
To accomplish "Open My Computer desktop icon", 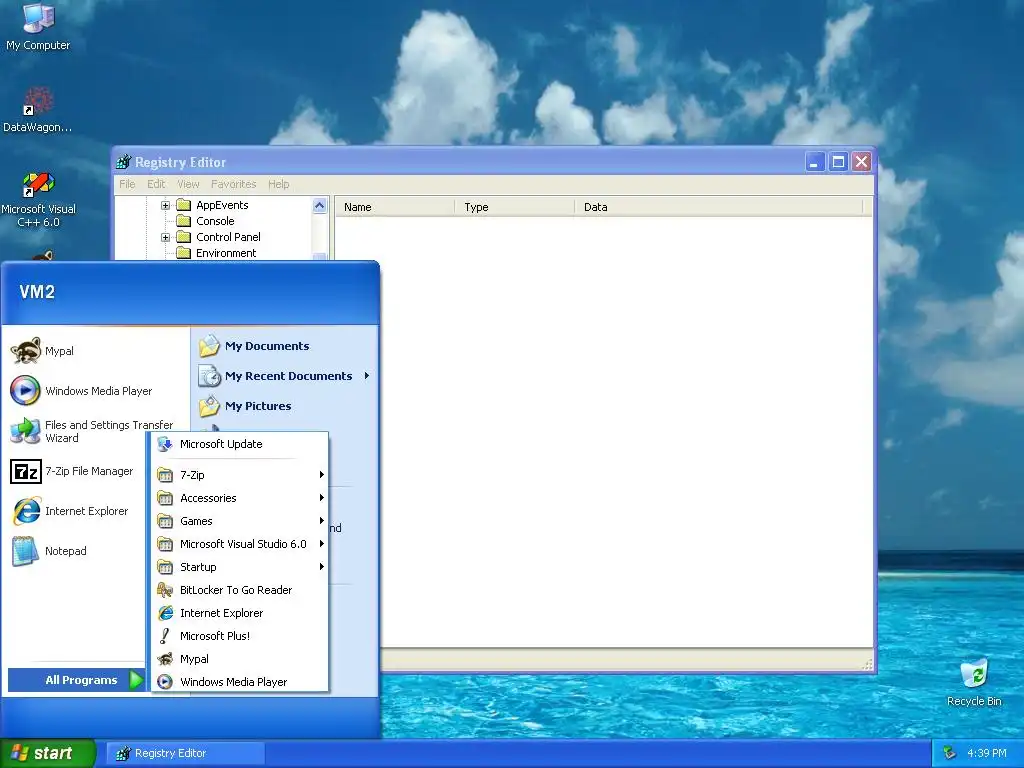I will tap(38, 26).
